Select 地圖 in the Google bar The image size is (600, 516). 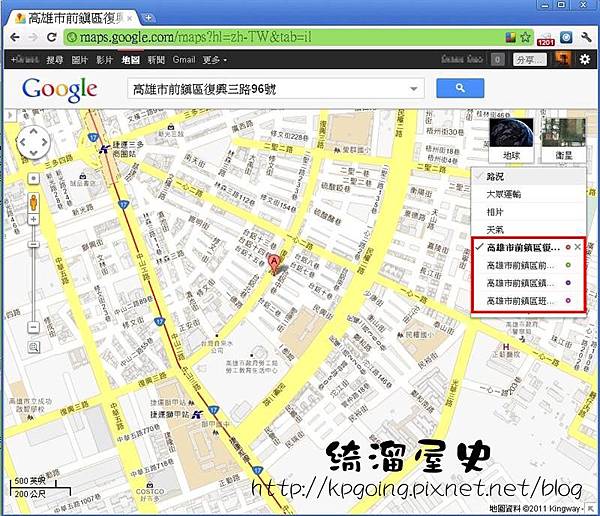pyautogui.click(x=130, y=60)
